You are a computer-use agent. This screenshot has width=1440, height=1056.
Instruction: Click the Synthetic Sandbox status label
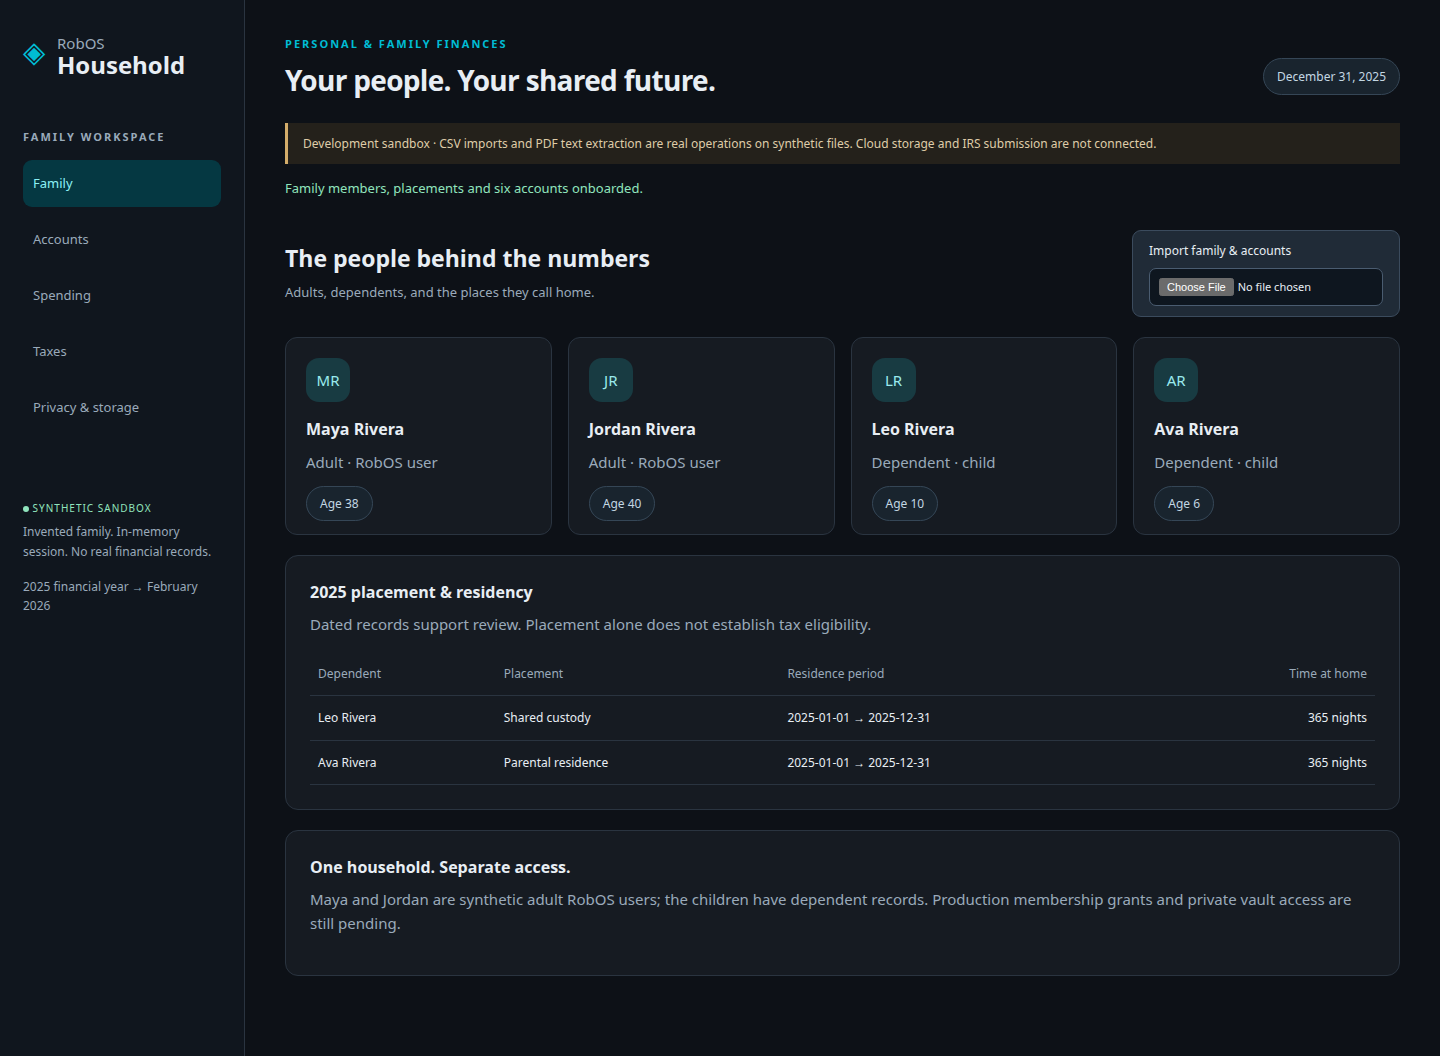(x=87, y=508)
